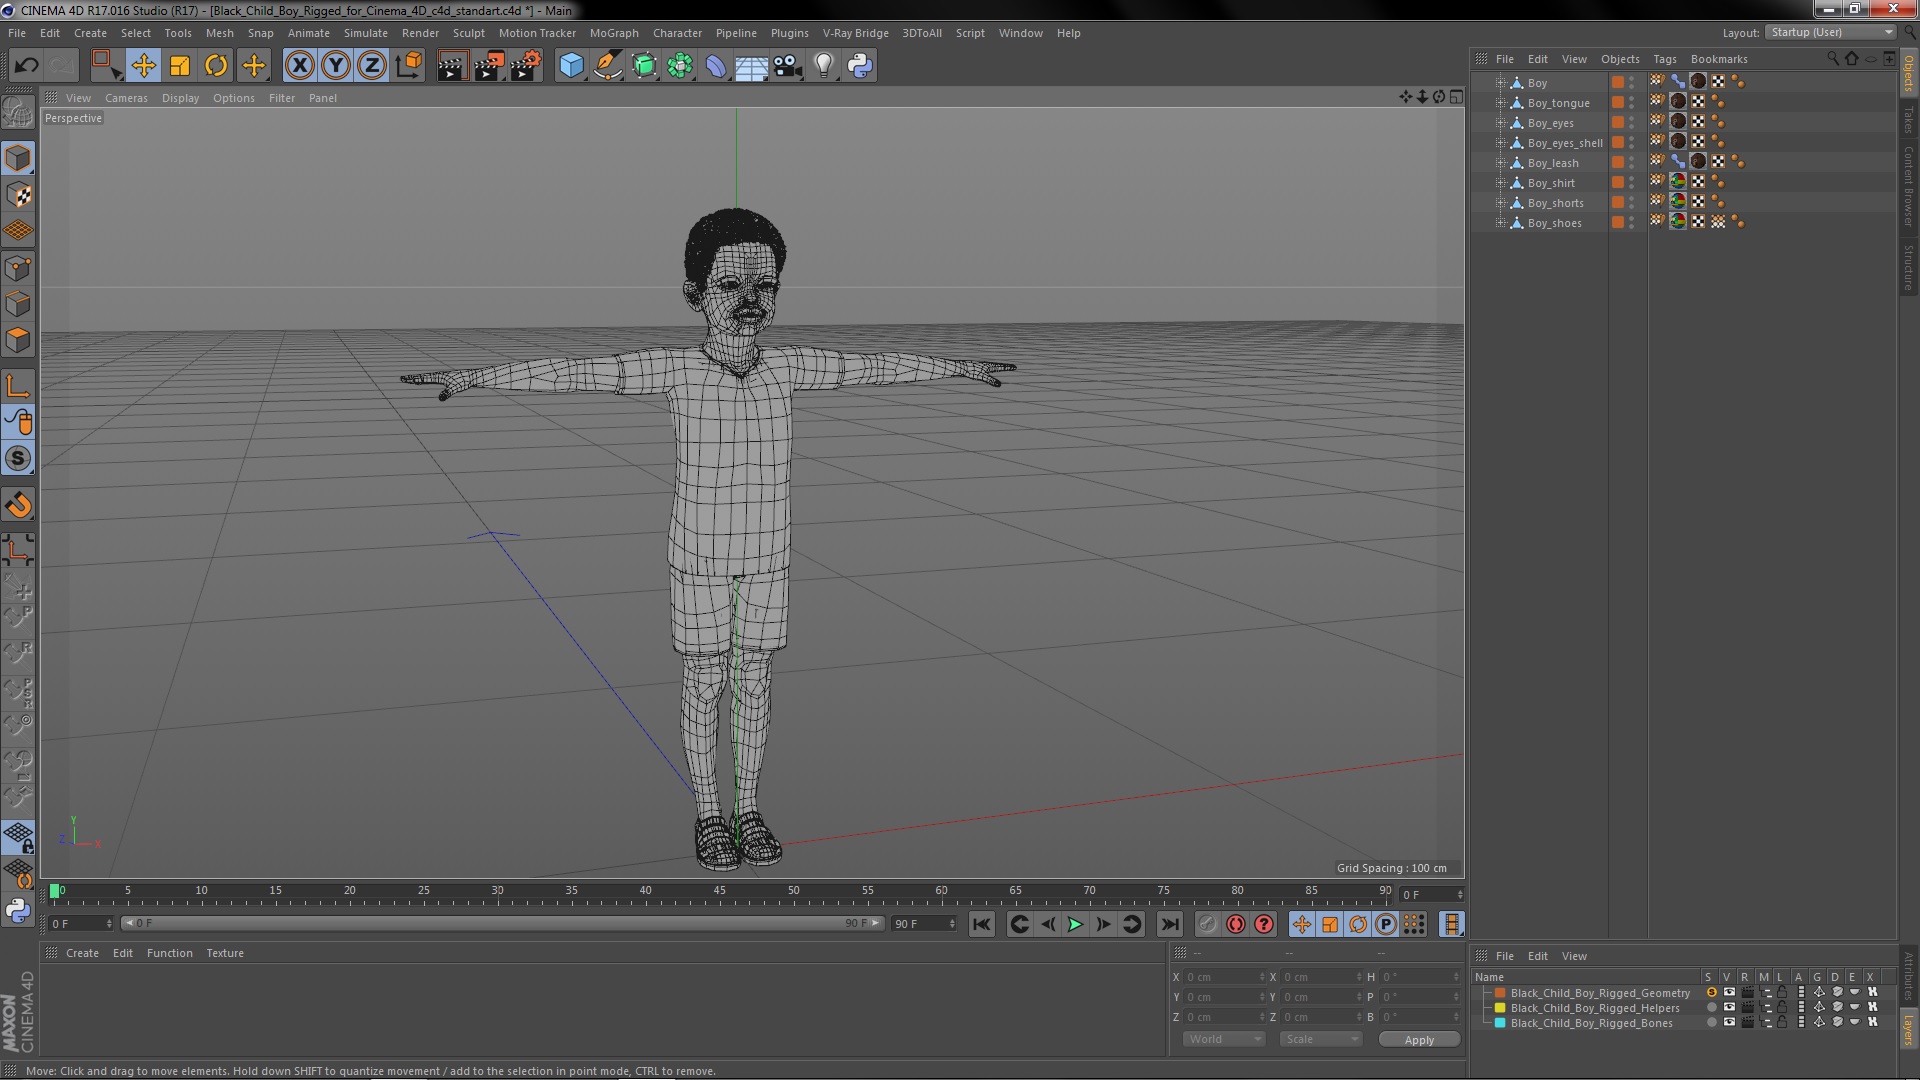
Task: Toggle the Z axis lock
Action: [372, 66]
